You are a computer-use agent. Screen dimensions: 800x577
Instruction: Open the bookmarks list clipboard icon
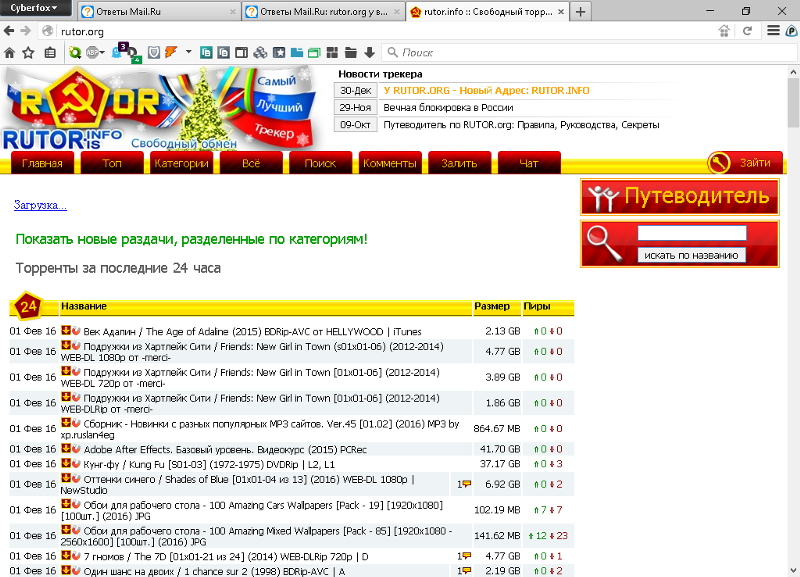tap(49, 53)
